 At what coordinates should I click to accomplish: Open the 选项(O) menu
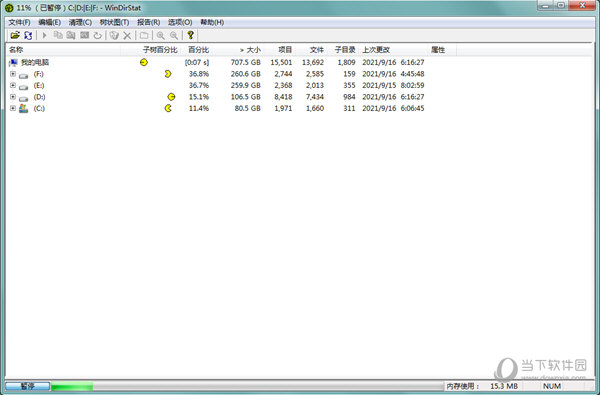point(180,22)
